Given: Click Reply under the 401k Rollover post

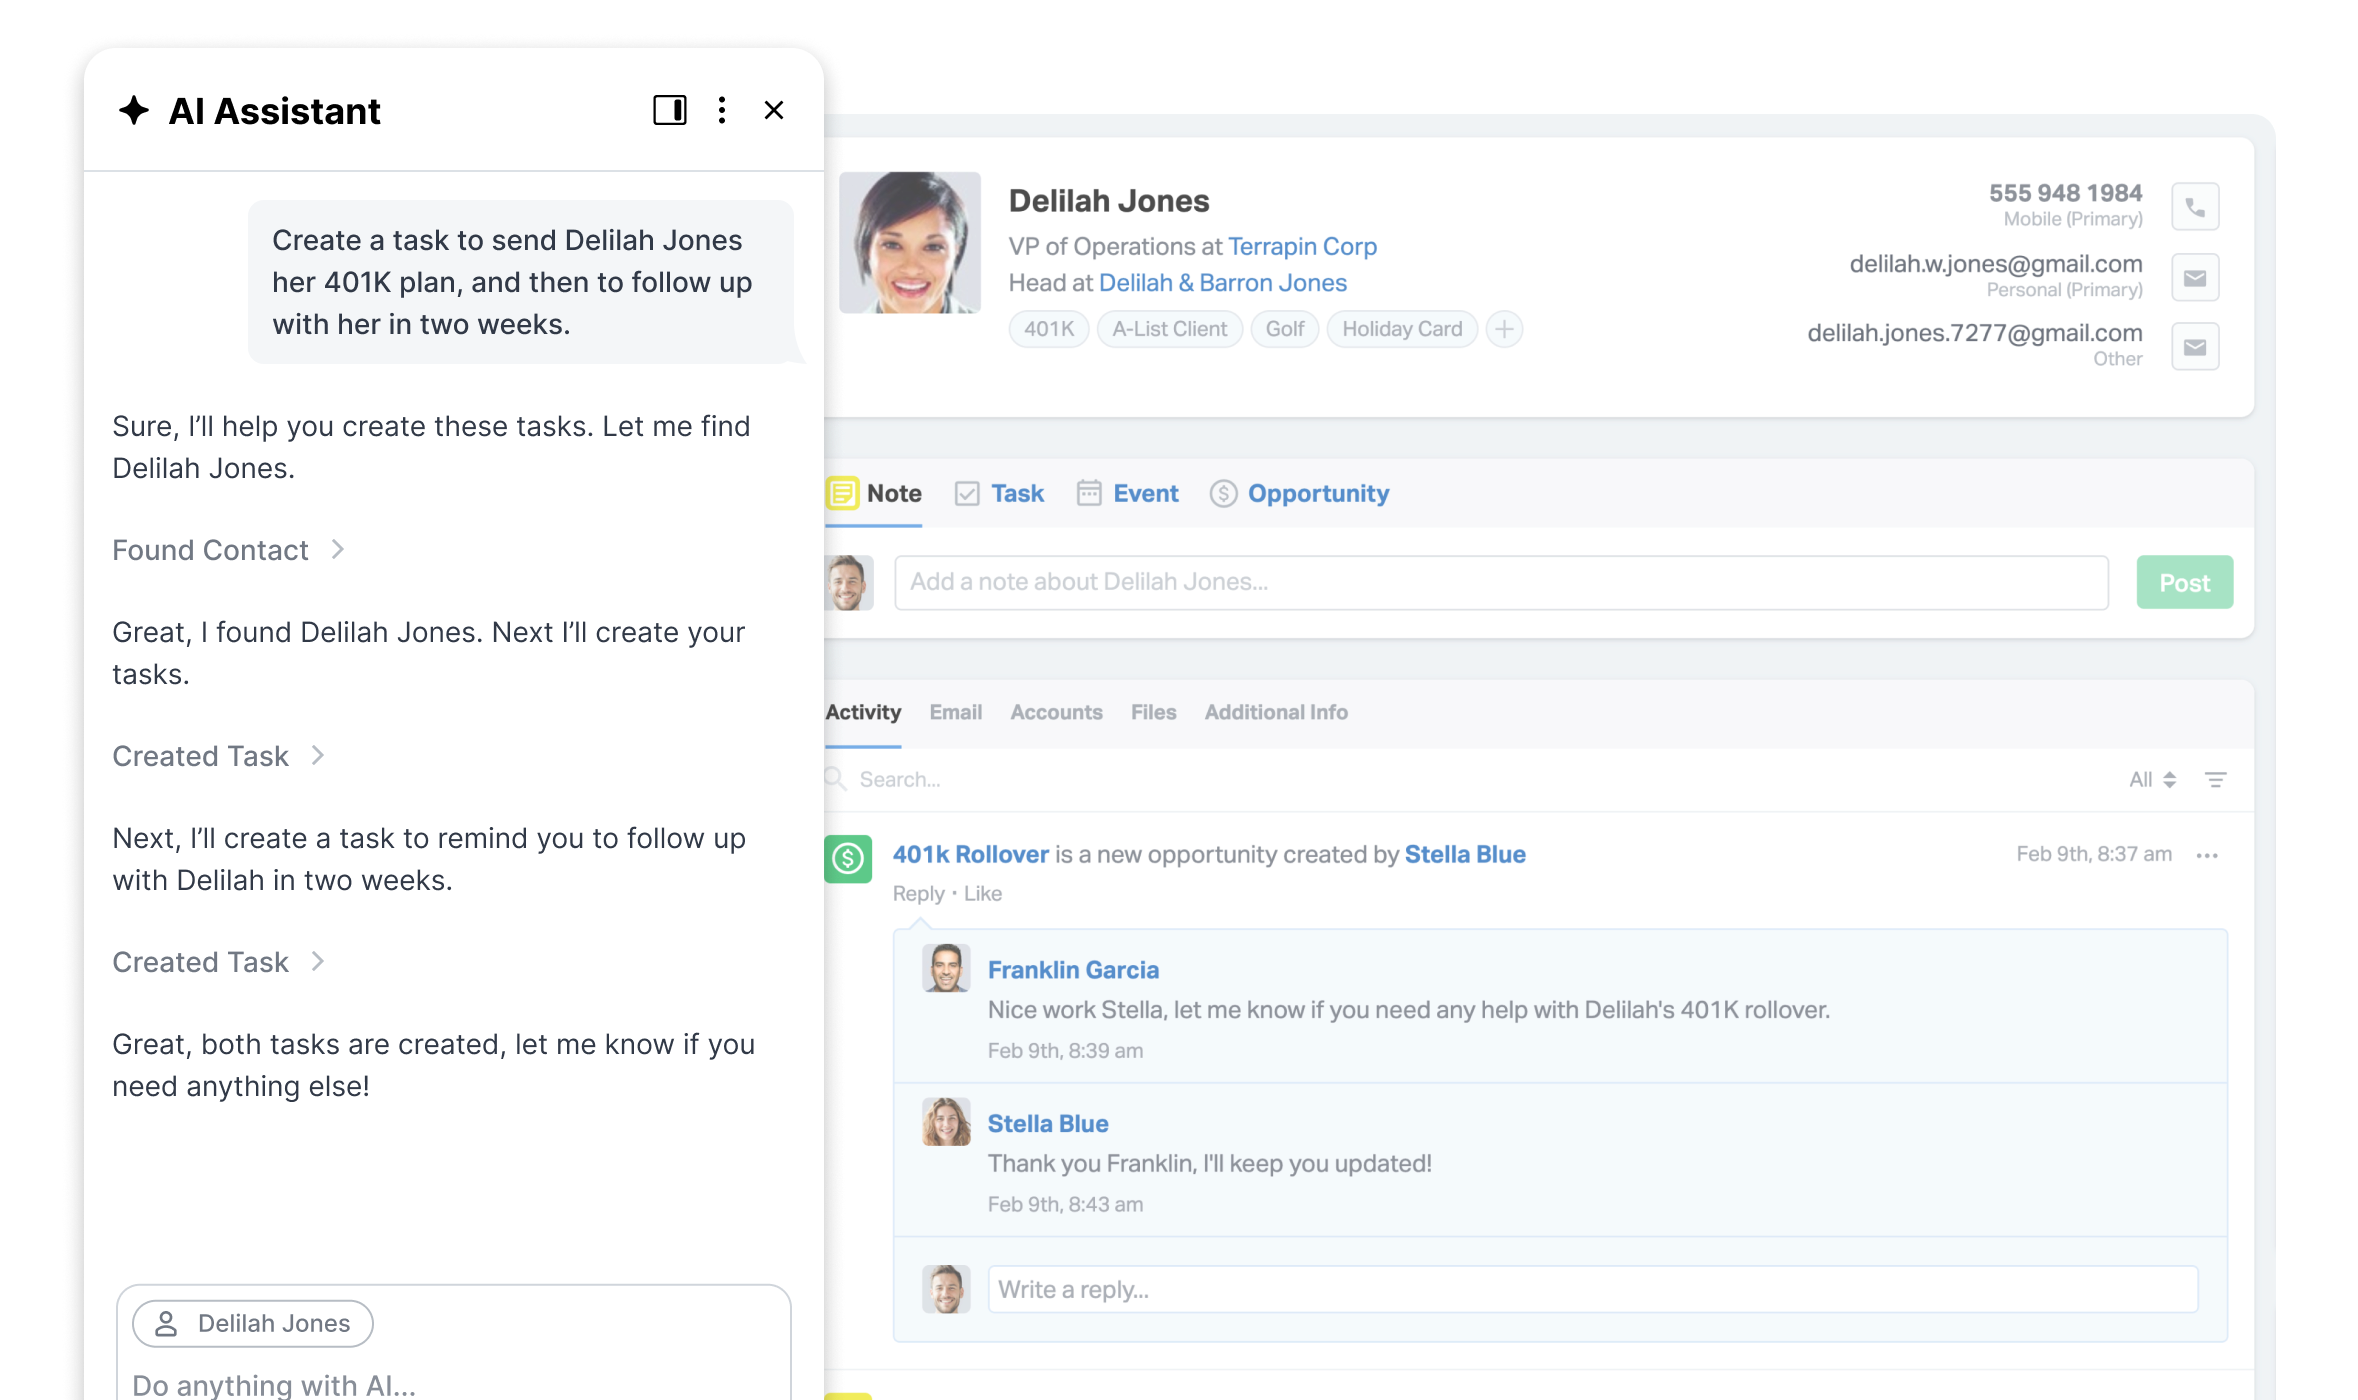Looking at the screenshot, I should [x=917, y=893].
